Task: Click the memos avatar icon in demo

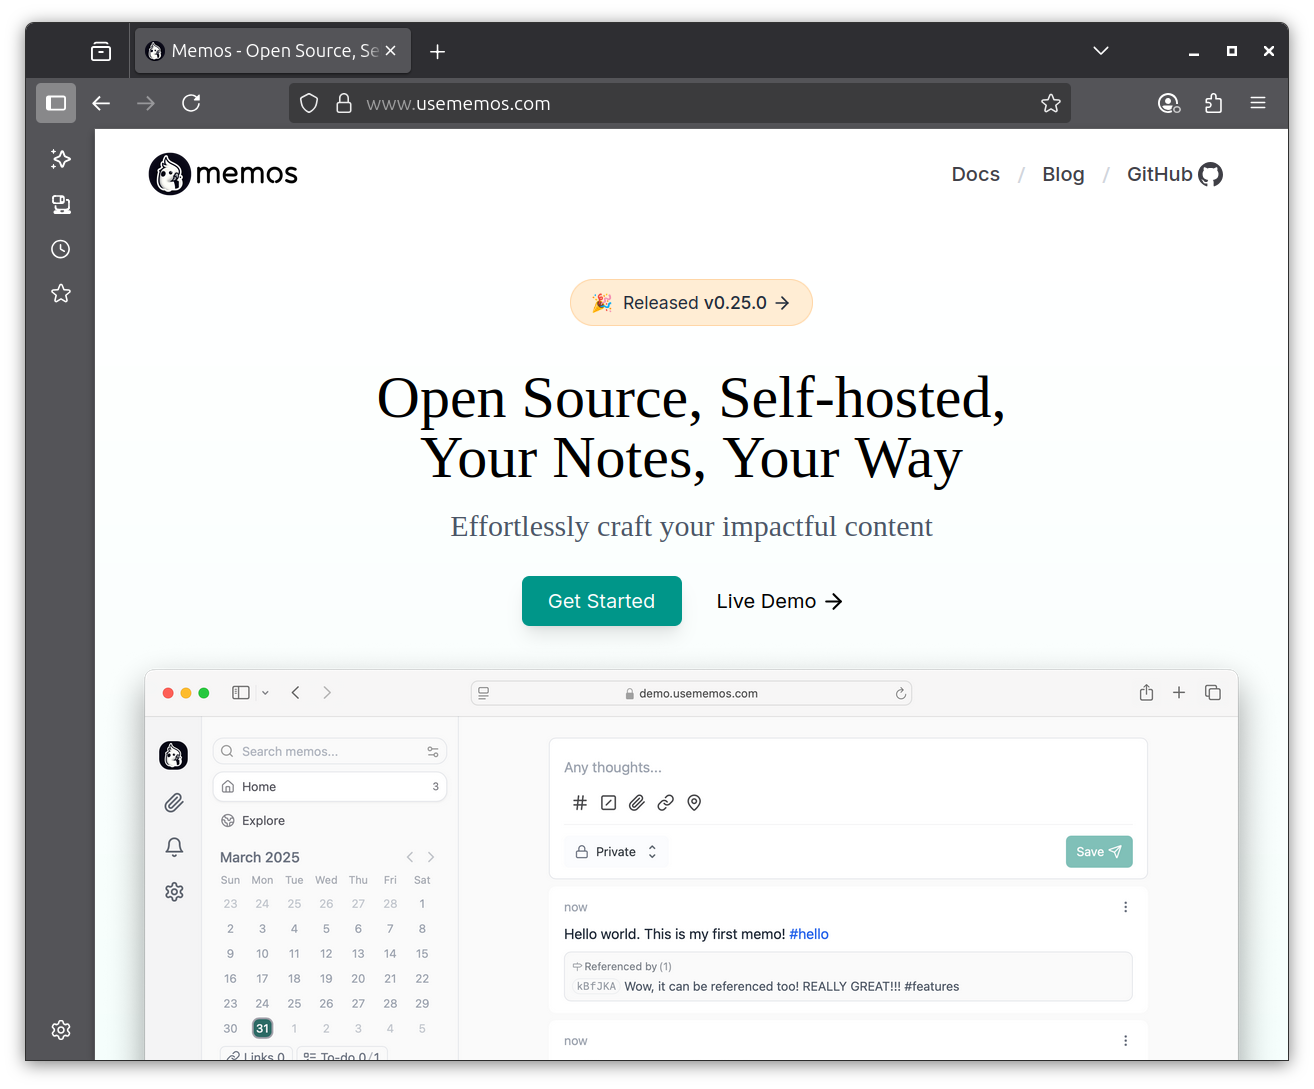Action: point(174,755)
